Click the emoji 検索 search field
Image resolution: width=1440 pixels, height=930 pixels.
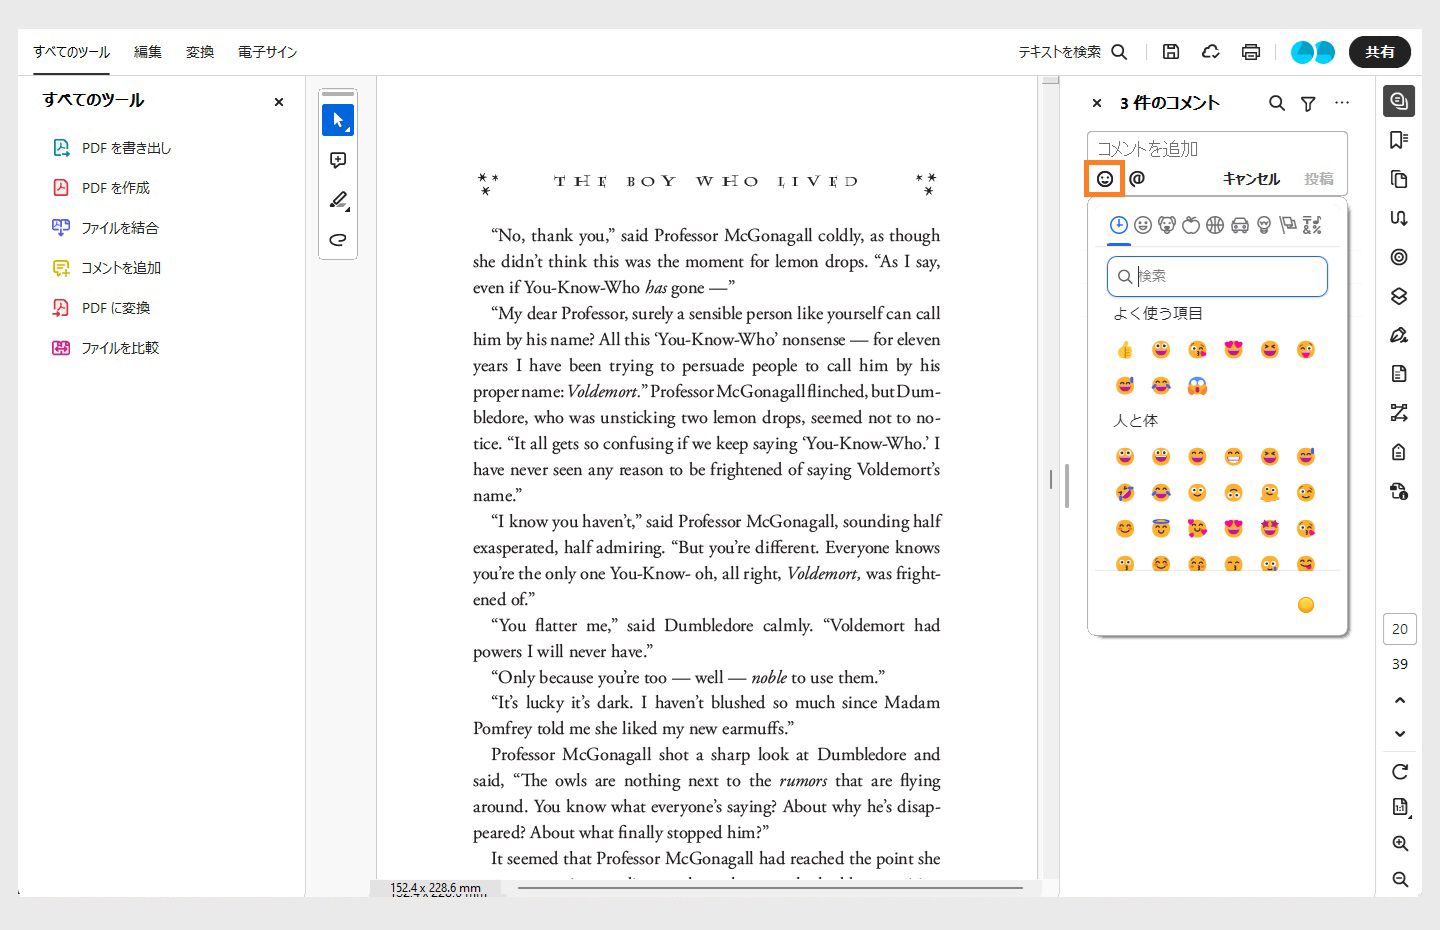[x=1217, y=276]
